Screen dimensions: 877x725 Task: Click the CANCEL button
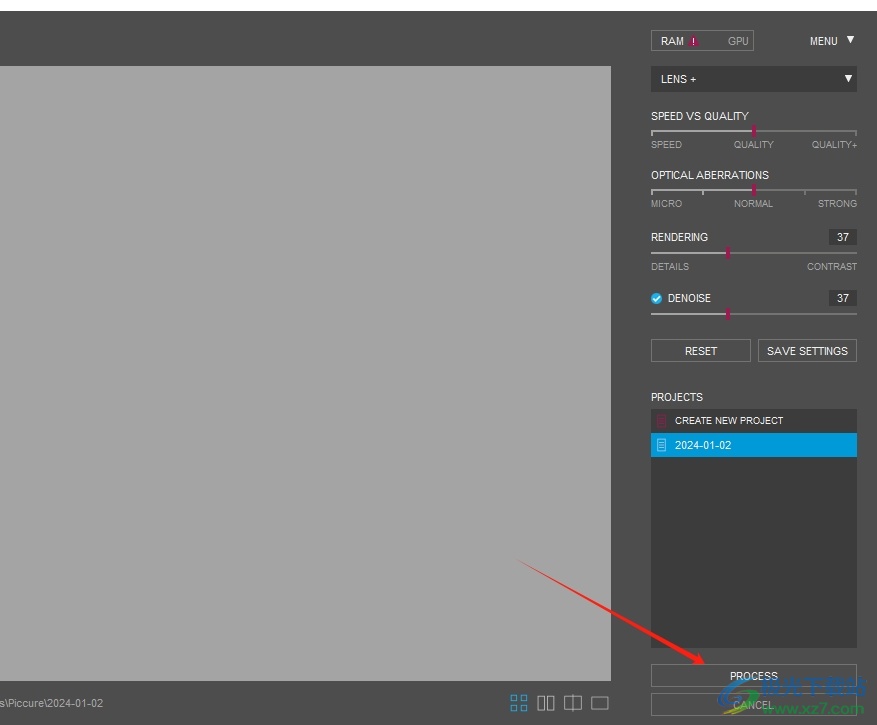click(x=753, y=705)
